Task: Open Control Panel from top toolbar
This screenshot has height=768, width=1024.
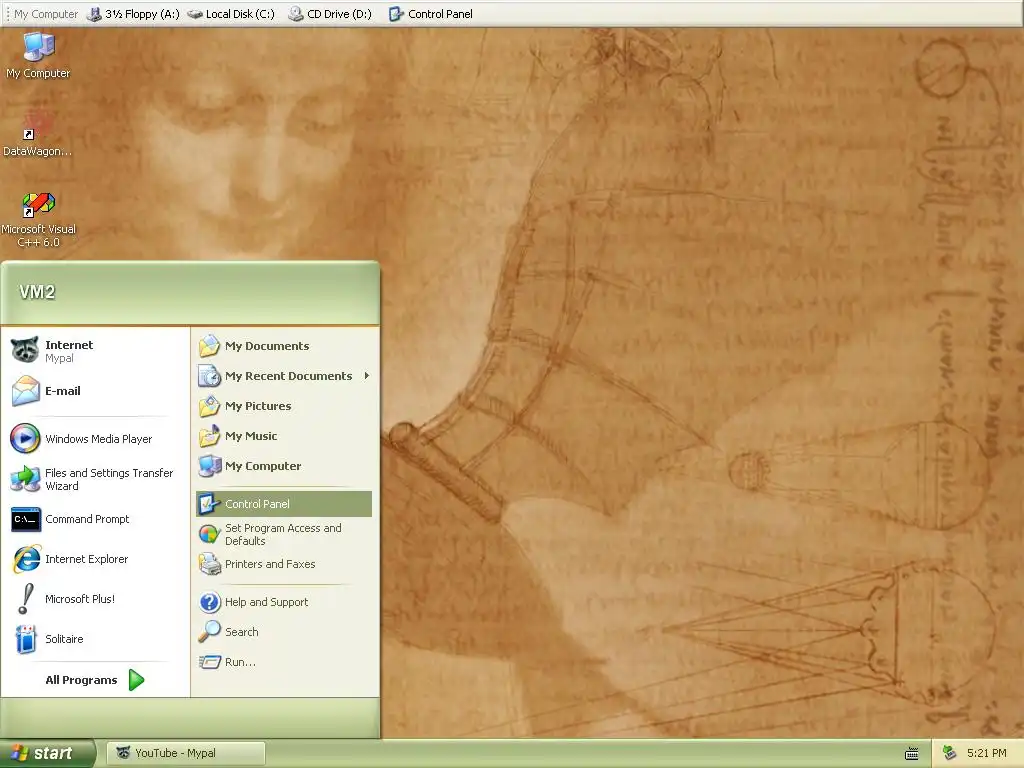Action: [431, 14]
